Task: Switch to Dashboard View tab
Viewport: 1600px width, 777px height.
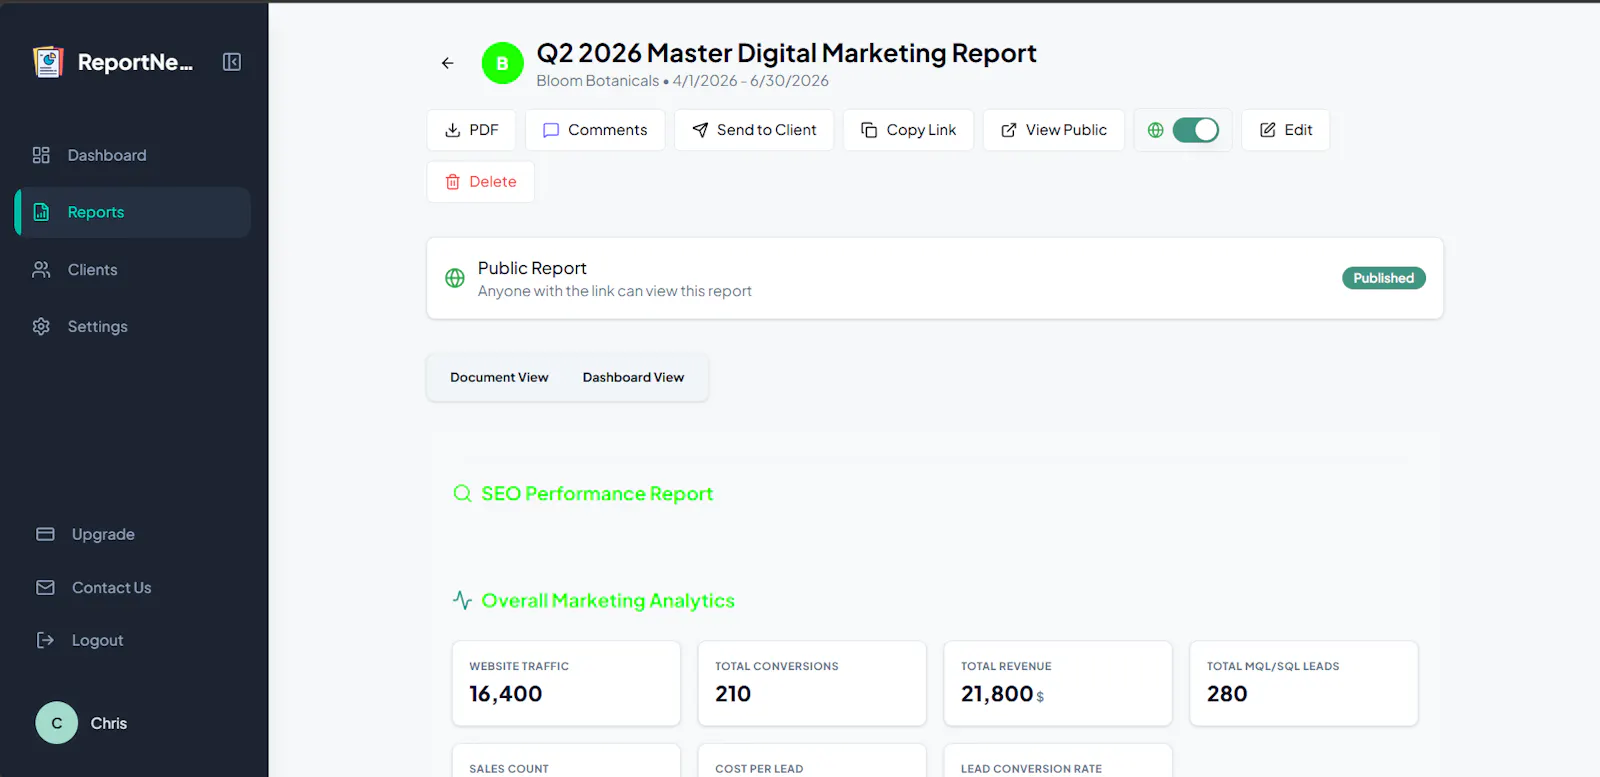Action: pos(634,377)
